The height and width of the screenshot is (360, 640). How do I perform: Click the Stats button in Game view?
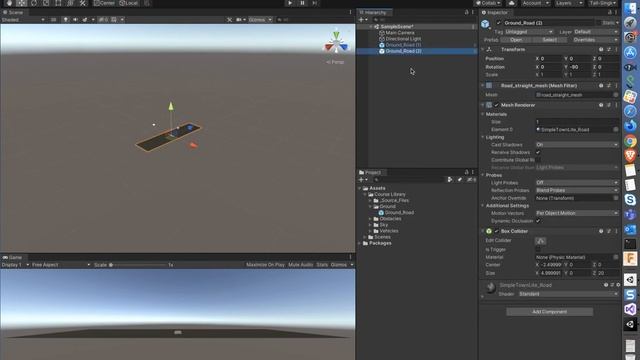click(x=322, y=265)
